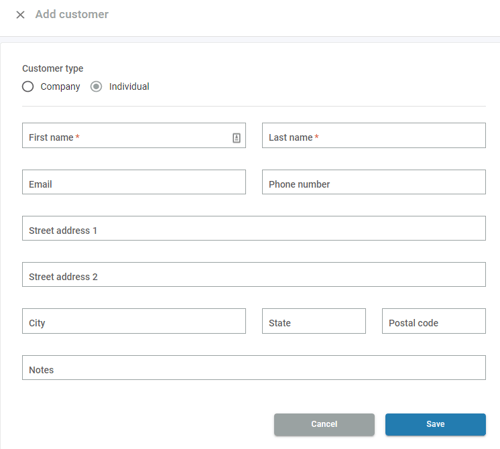The height and width of the screenshot is (449, 500).
Task: Save the new customer
Action: pyautogui.click(x=436, y=424)
